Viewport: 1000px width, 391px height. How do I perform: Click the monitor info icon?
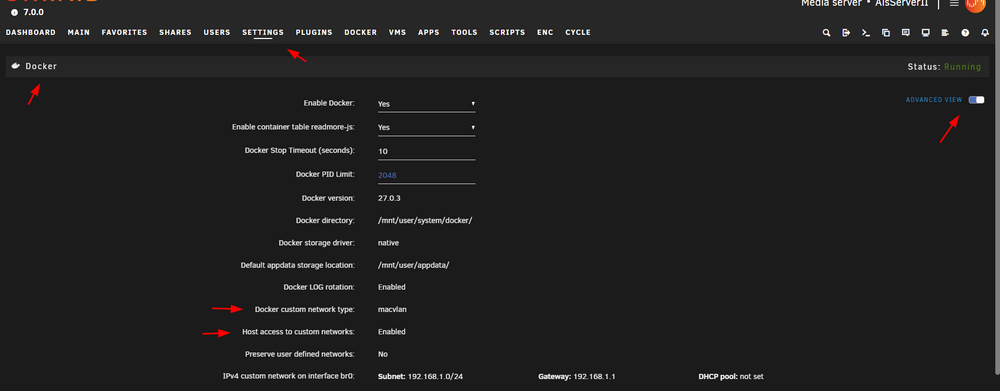(925, 33)
